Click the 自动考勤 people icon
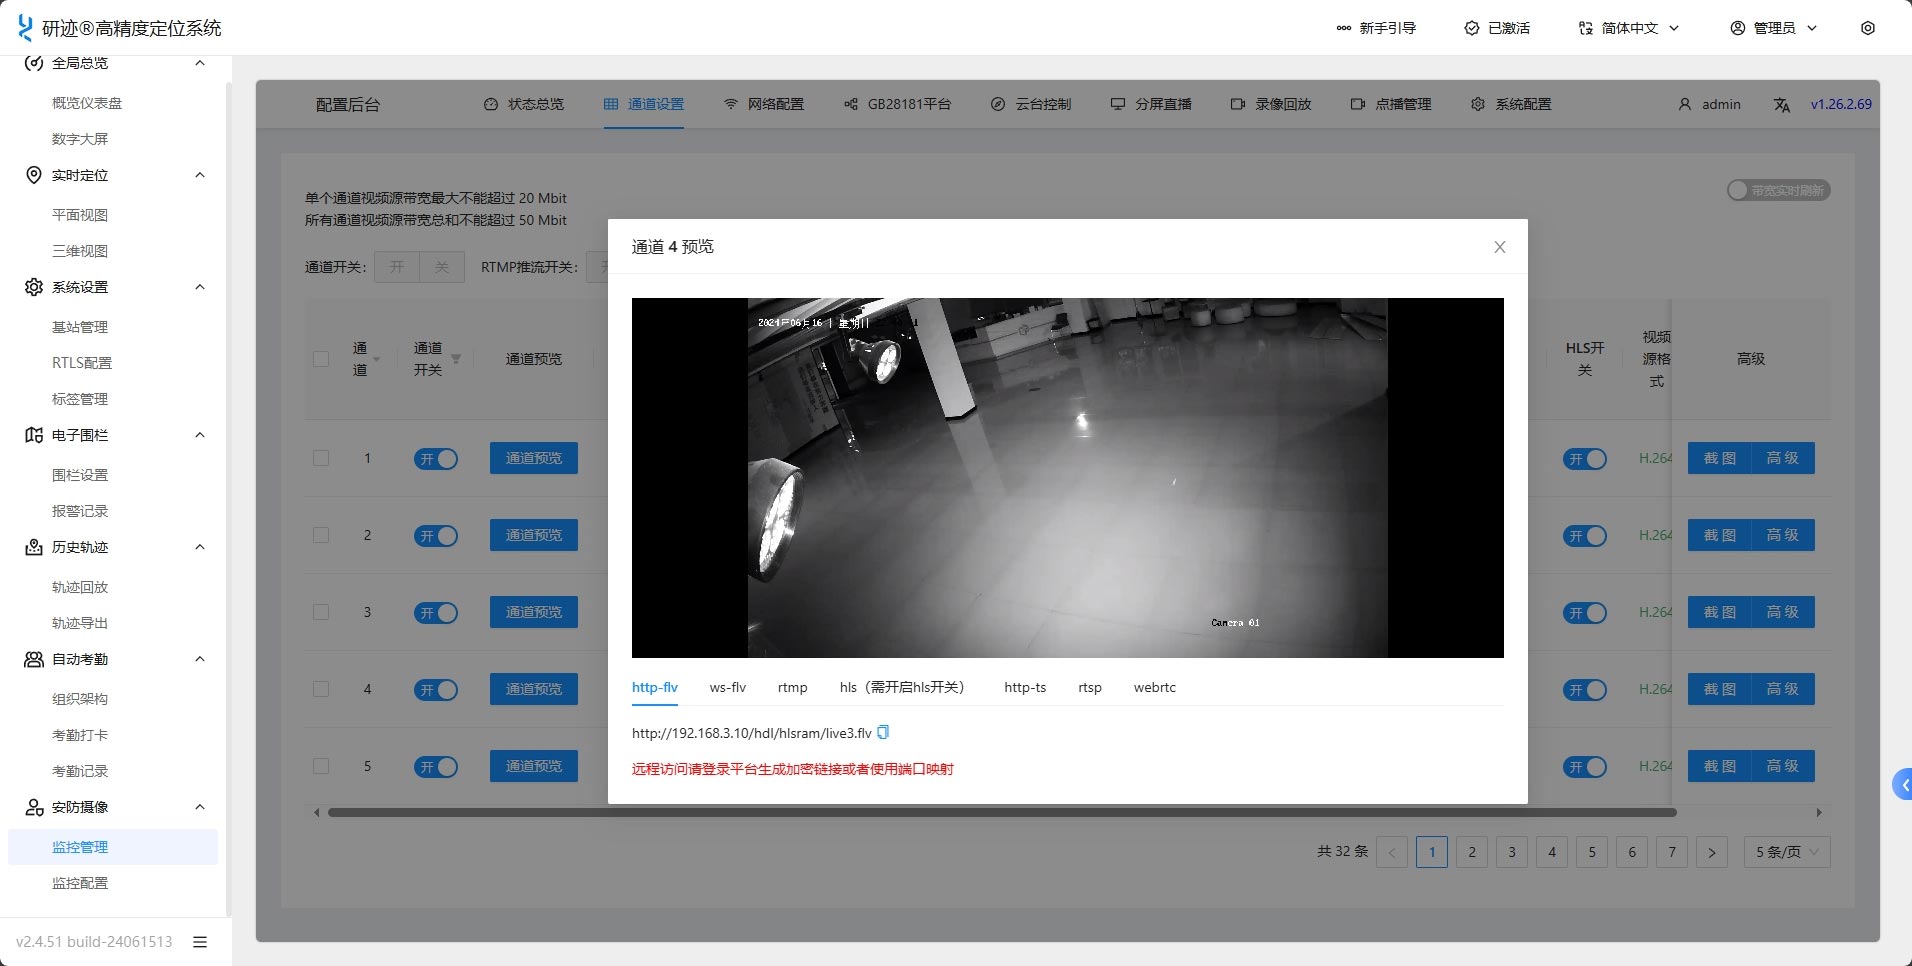Viewport: 1912px width, 966px height. (x=33, y=659)
